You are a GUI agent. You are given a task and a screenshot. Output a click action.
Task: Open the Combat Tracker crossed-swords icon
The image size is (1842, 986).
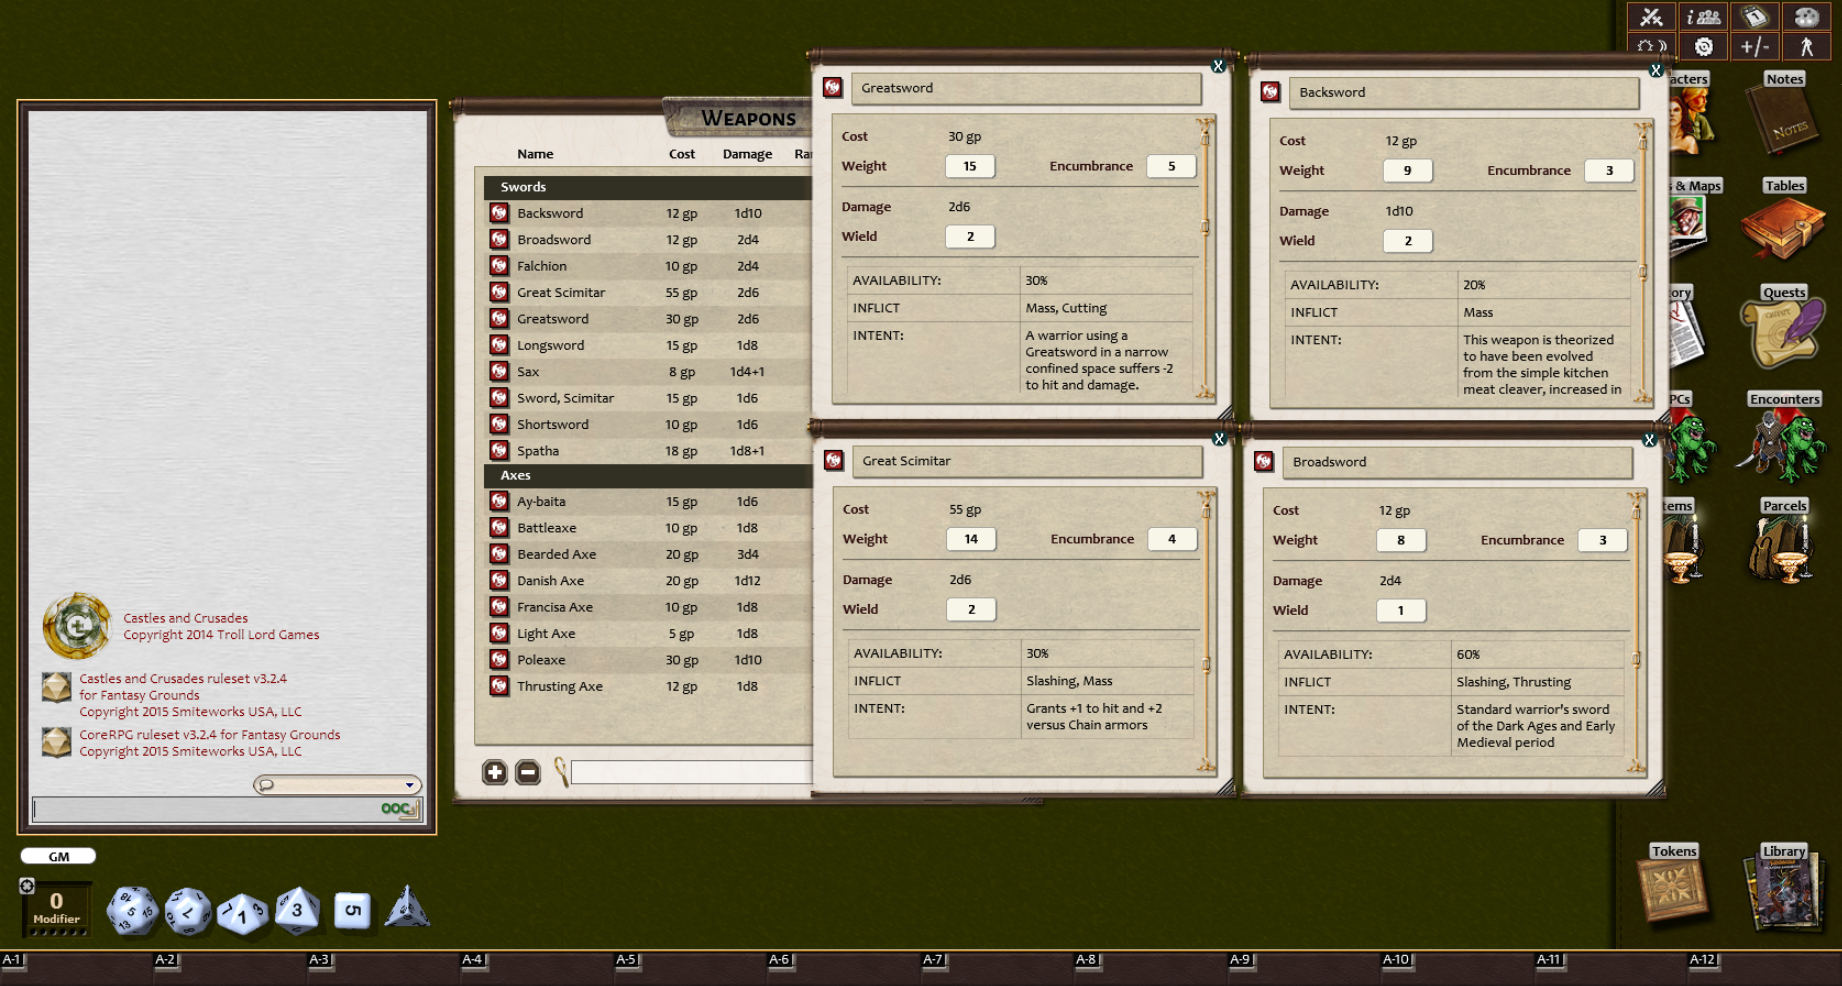coord(1651,17)
